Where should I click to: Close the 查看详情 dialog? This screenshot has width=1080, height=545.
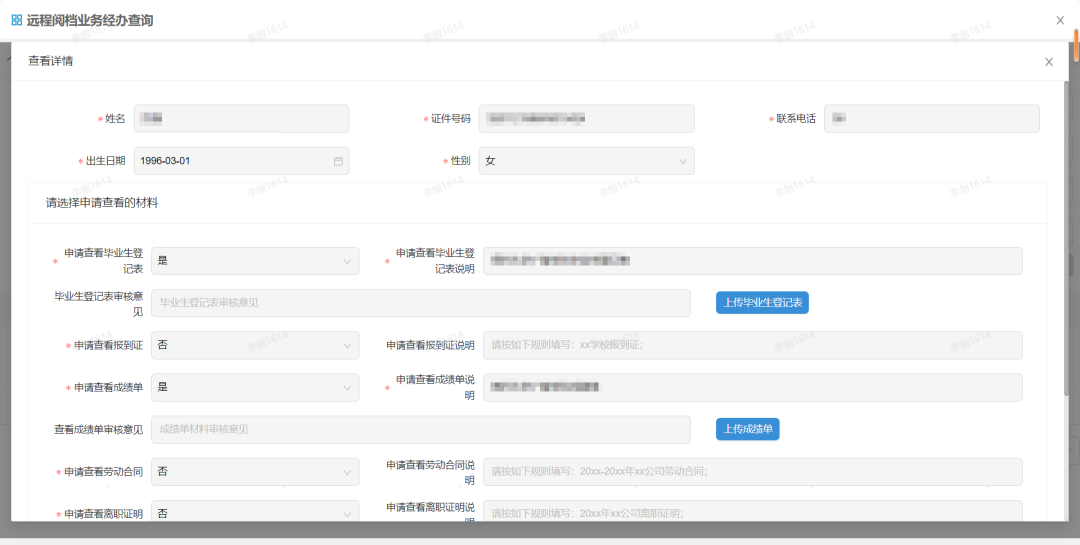[x=1049, y=62]
